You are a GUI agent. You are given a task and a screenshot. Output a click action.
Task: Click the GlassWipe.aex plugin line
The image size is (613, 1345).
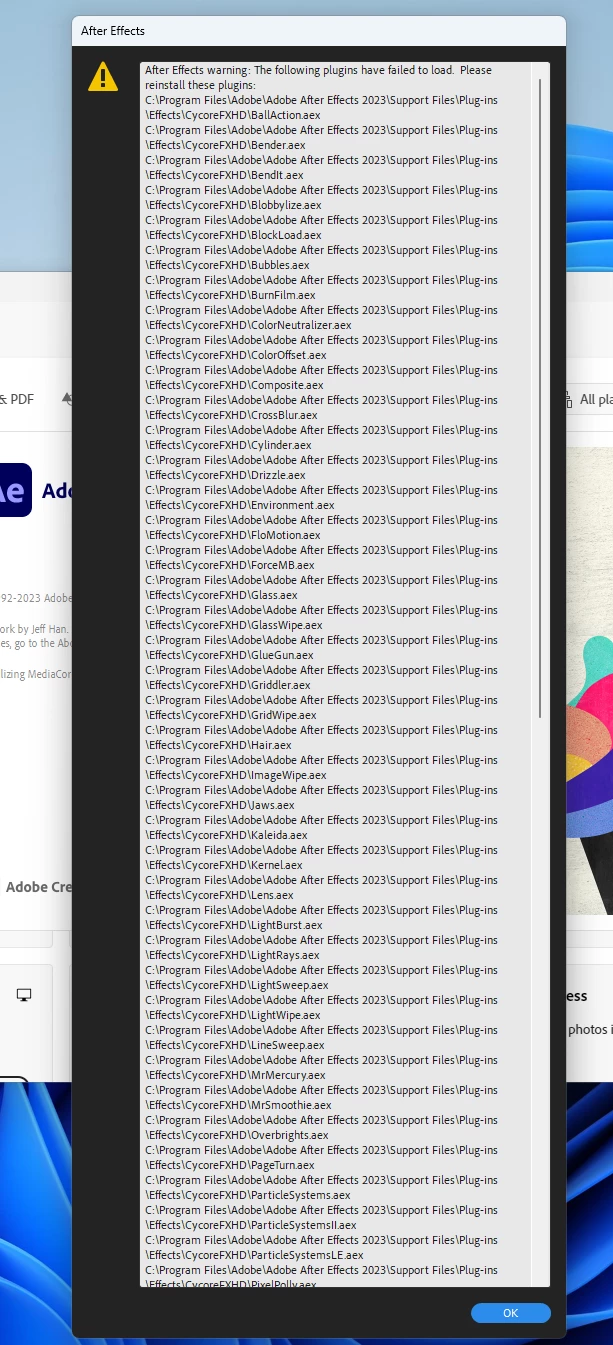[234, 625]
